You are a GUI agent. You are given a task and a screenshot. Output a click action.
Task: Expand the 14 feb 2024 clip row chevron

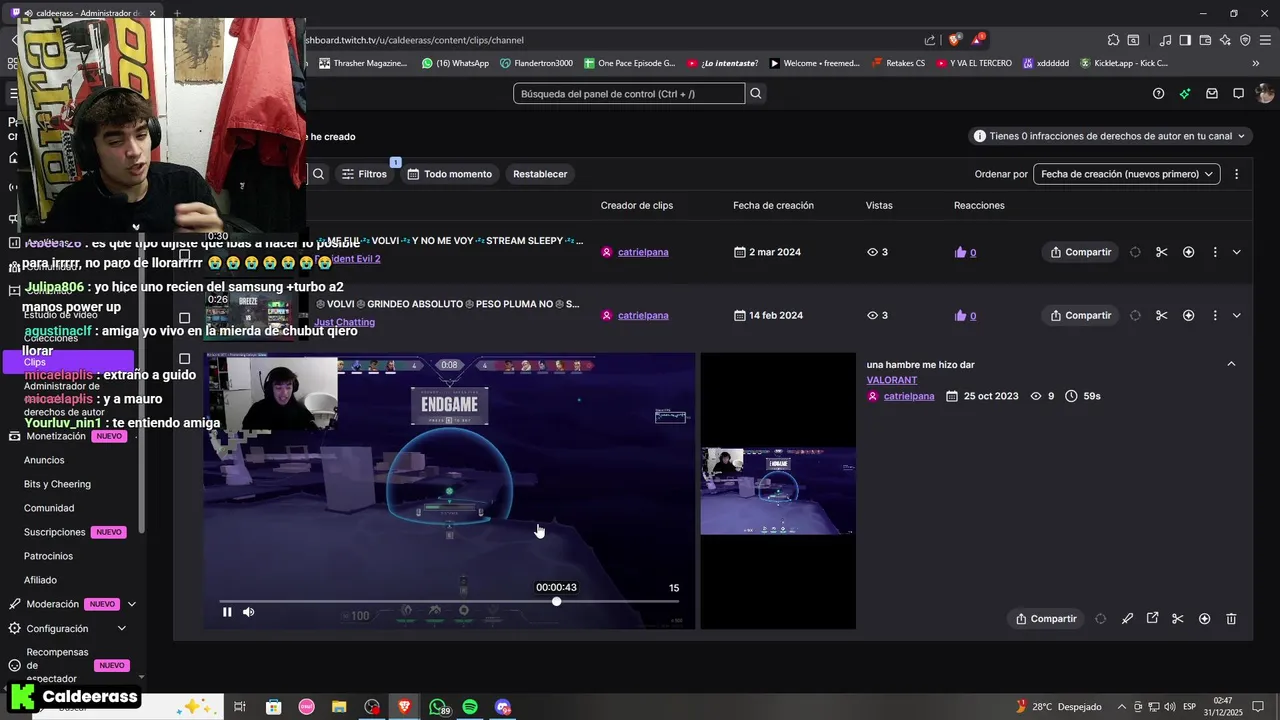pyautogui.click(x=1236, y=315)
